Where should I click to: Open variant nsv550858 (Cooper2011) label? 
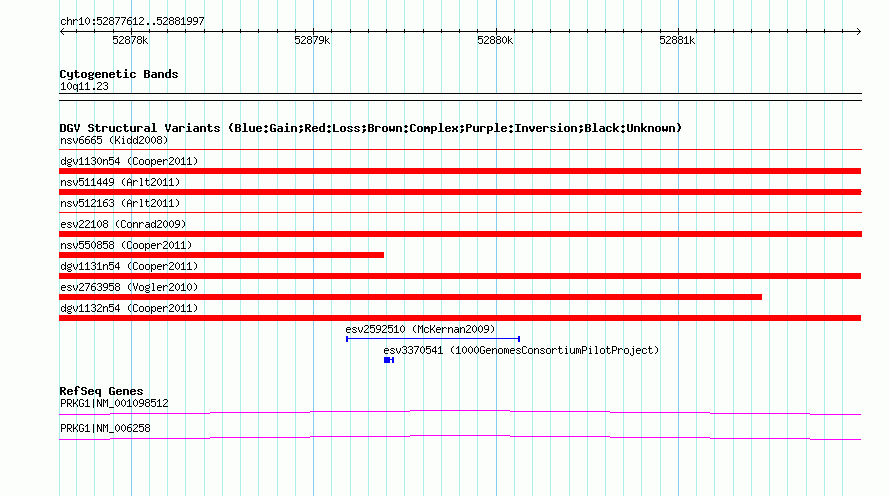(126, 245)
